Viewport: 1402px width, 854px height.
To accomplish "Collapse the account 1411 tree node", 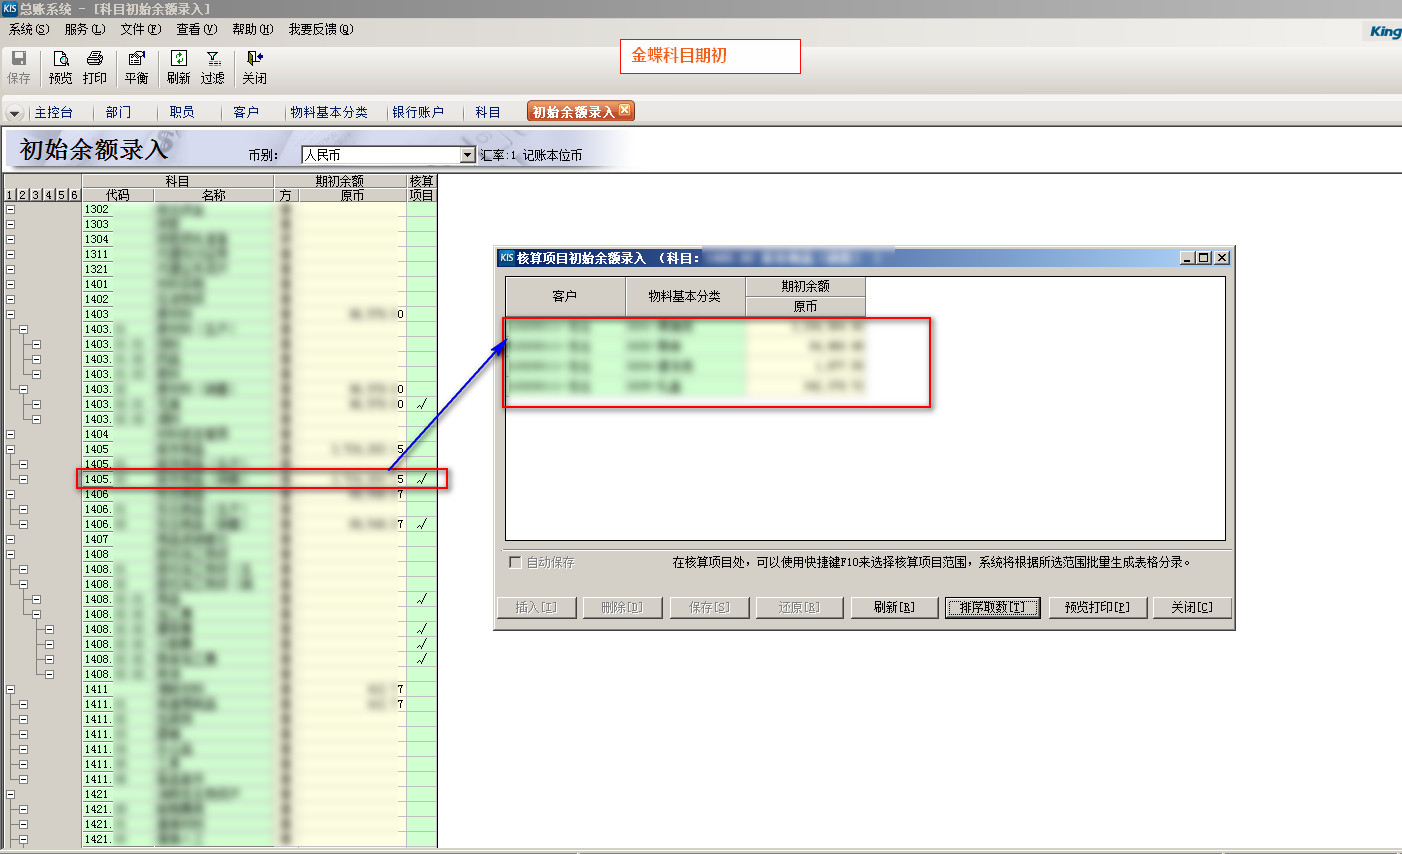I will [x=10, y=689].
